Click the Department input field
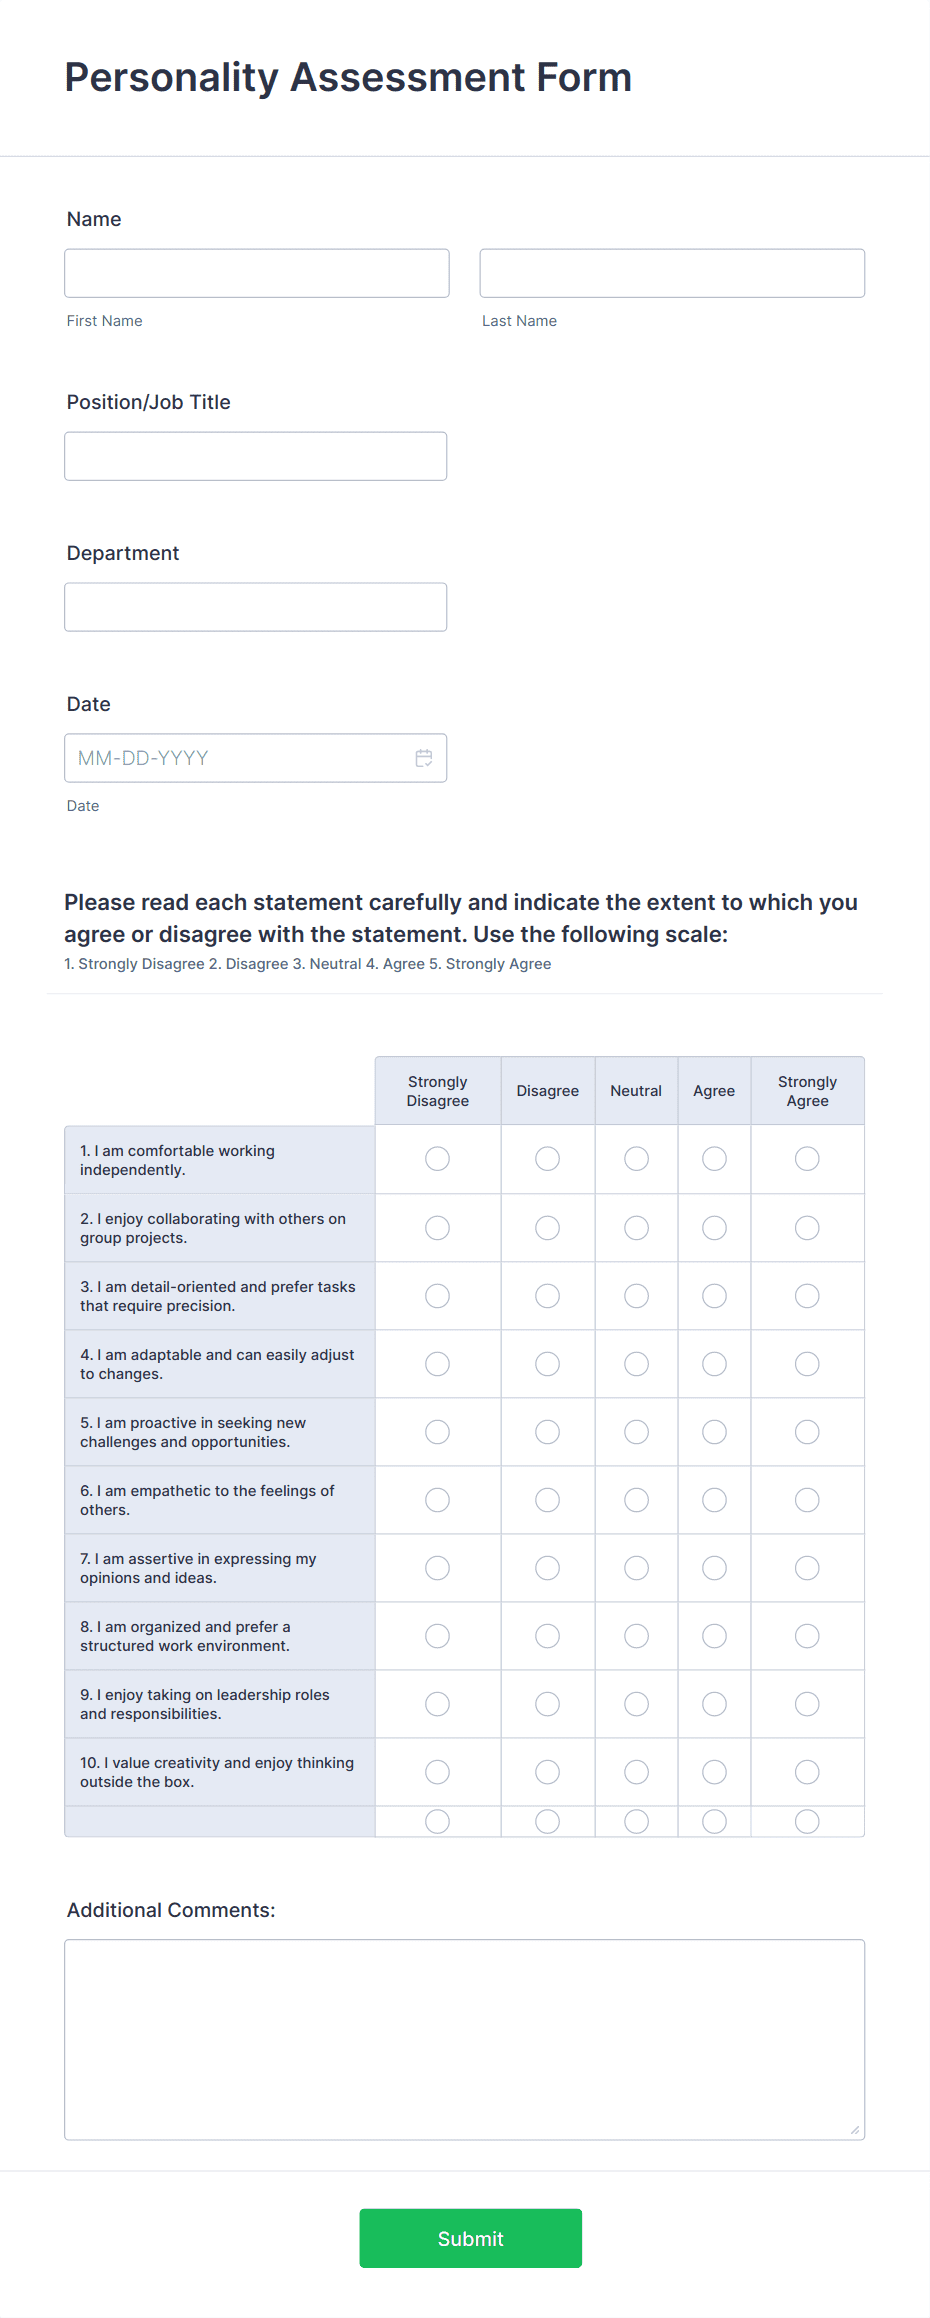Image resolution: width=930 pixels, height=2318 pixels. click(255, 607)
